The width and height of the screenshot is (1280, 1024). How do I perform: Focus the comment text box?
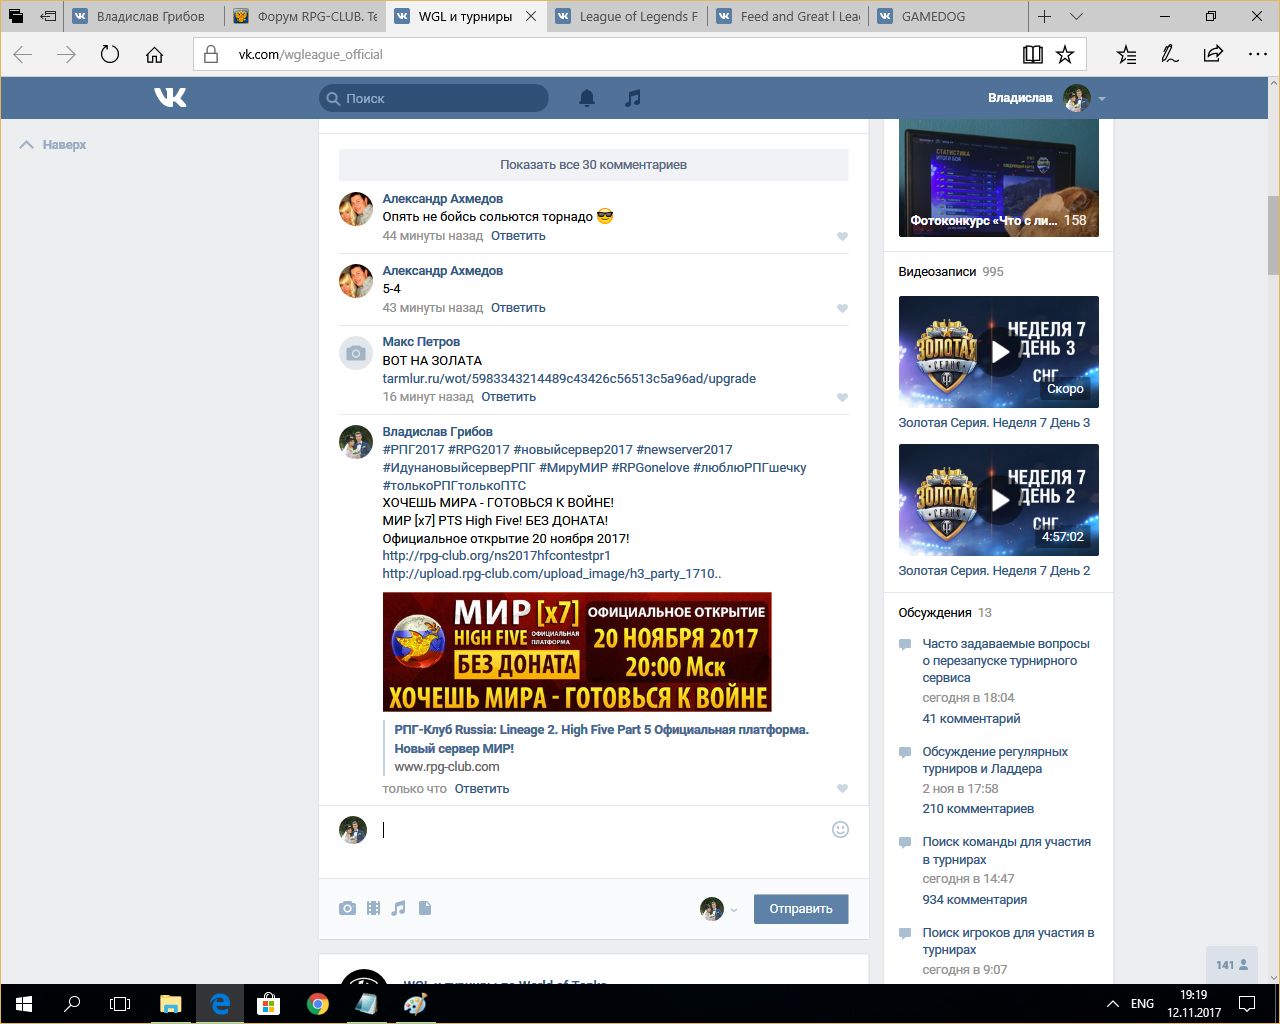(x=600, y=830)
